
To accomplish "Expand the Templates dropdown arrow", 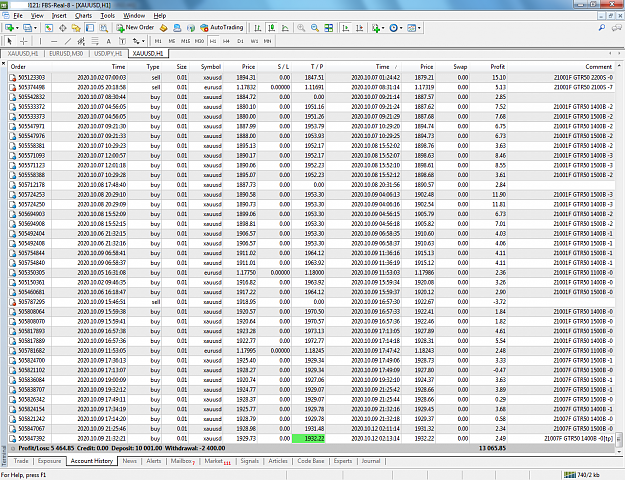I will coord(419,28).
